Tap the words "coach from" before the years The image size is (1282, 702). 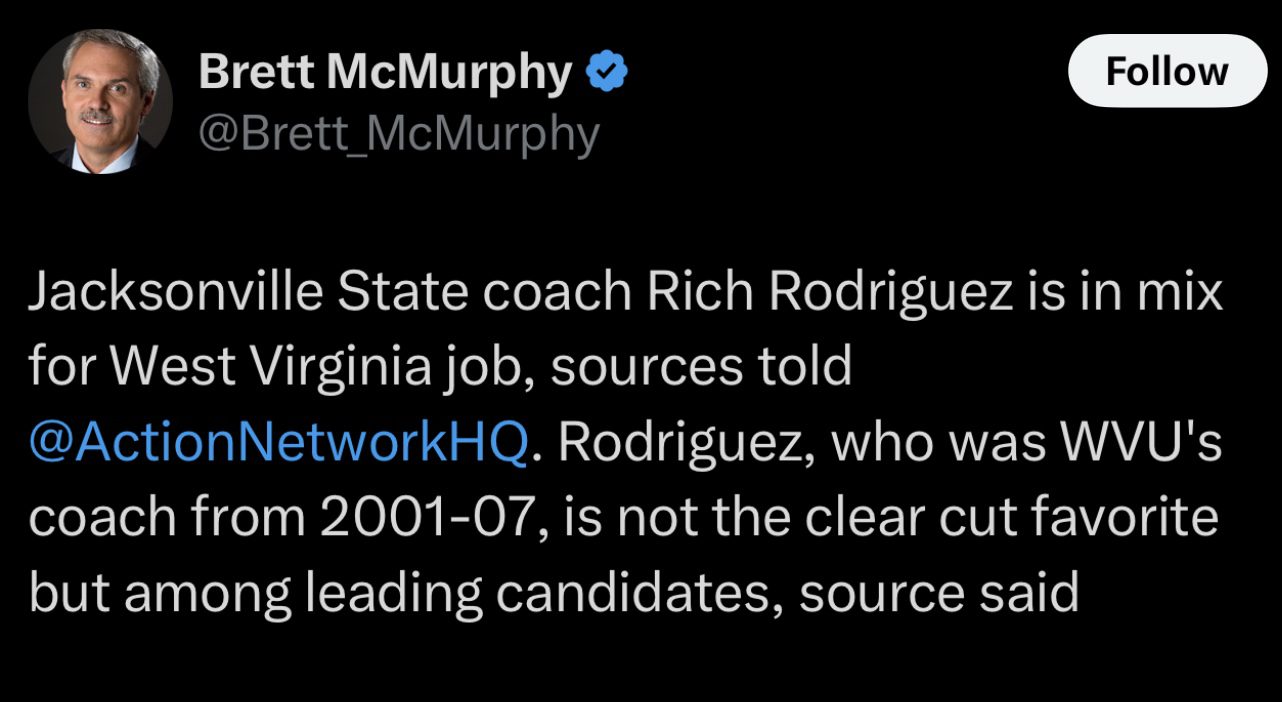[x=166, y=518]
